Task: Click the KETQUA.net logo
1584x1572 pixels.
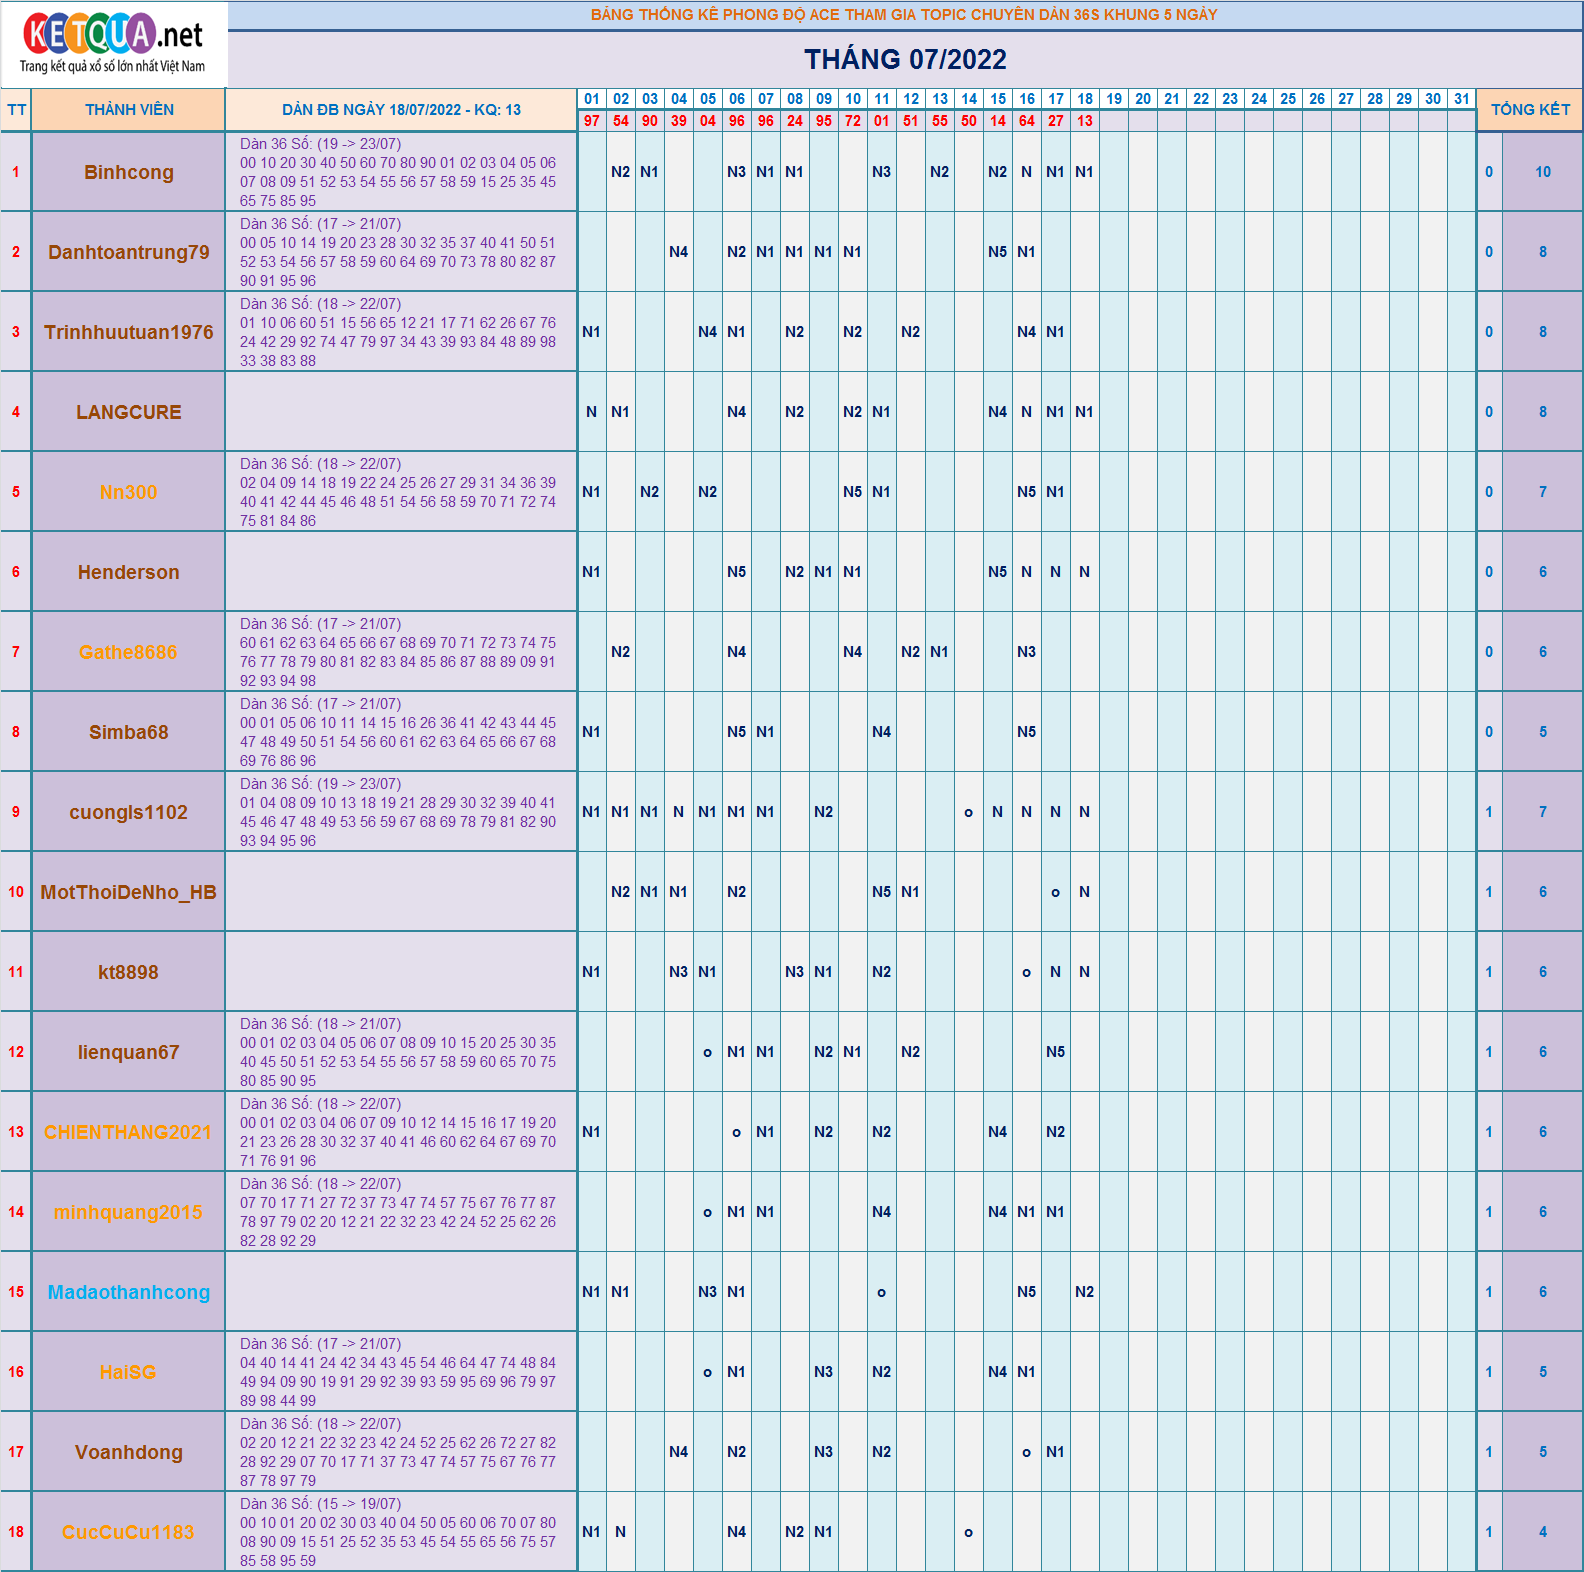Action: [113, 44]
